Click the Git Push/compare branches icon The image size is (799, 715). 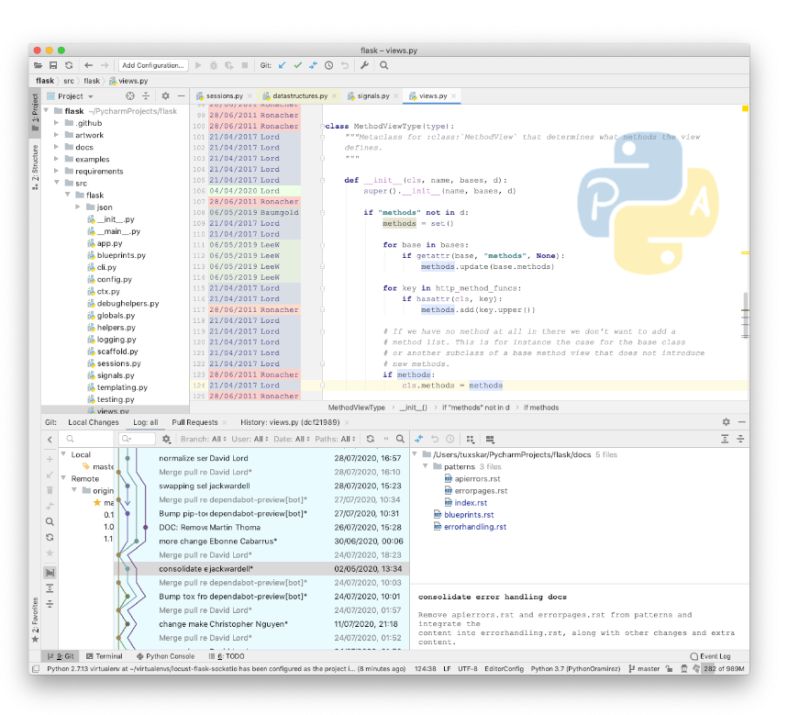click(x=313, y=65)
